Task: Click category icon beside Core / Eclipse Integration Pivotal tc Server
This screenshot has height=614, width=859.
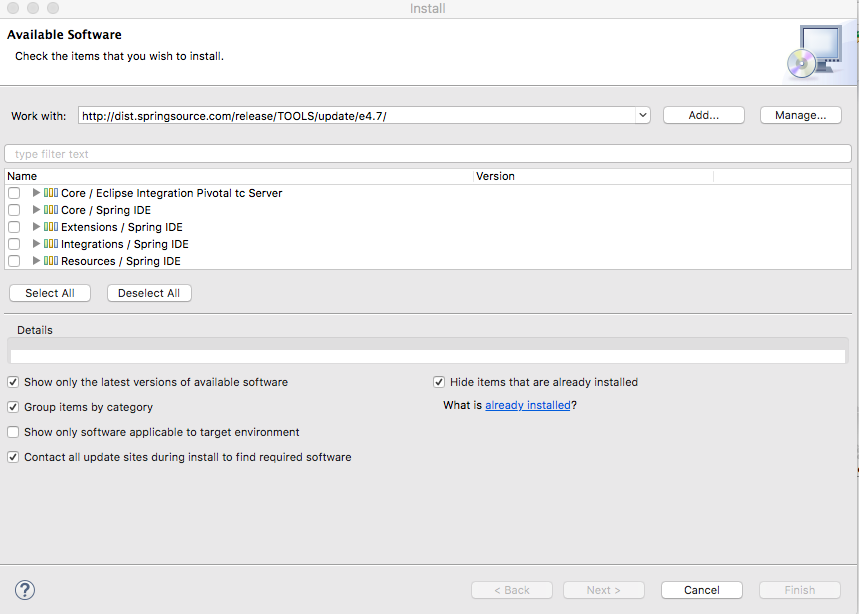Action: pyautogui.click(x=51, y=193)
